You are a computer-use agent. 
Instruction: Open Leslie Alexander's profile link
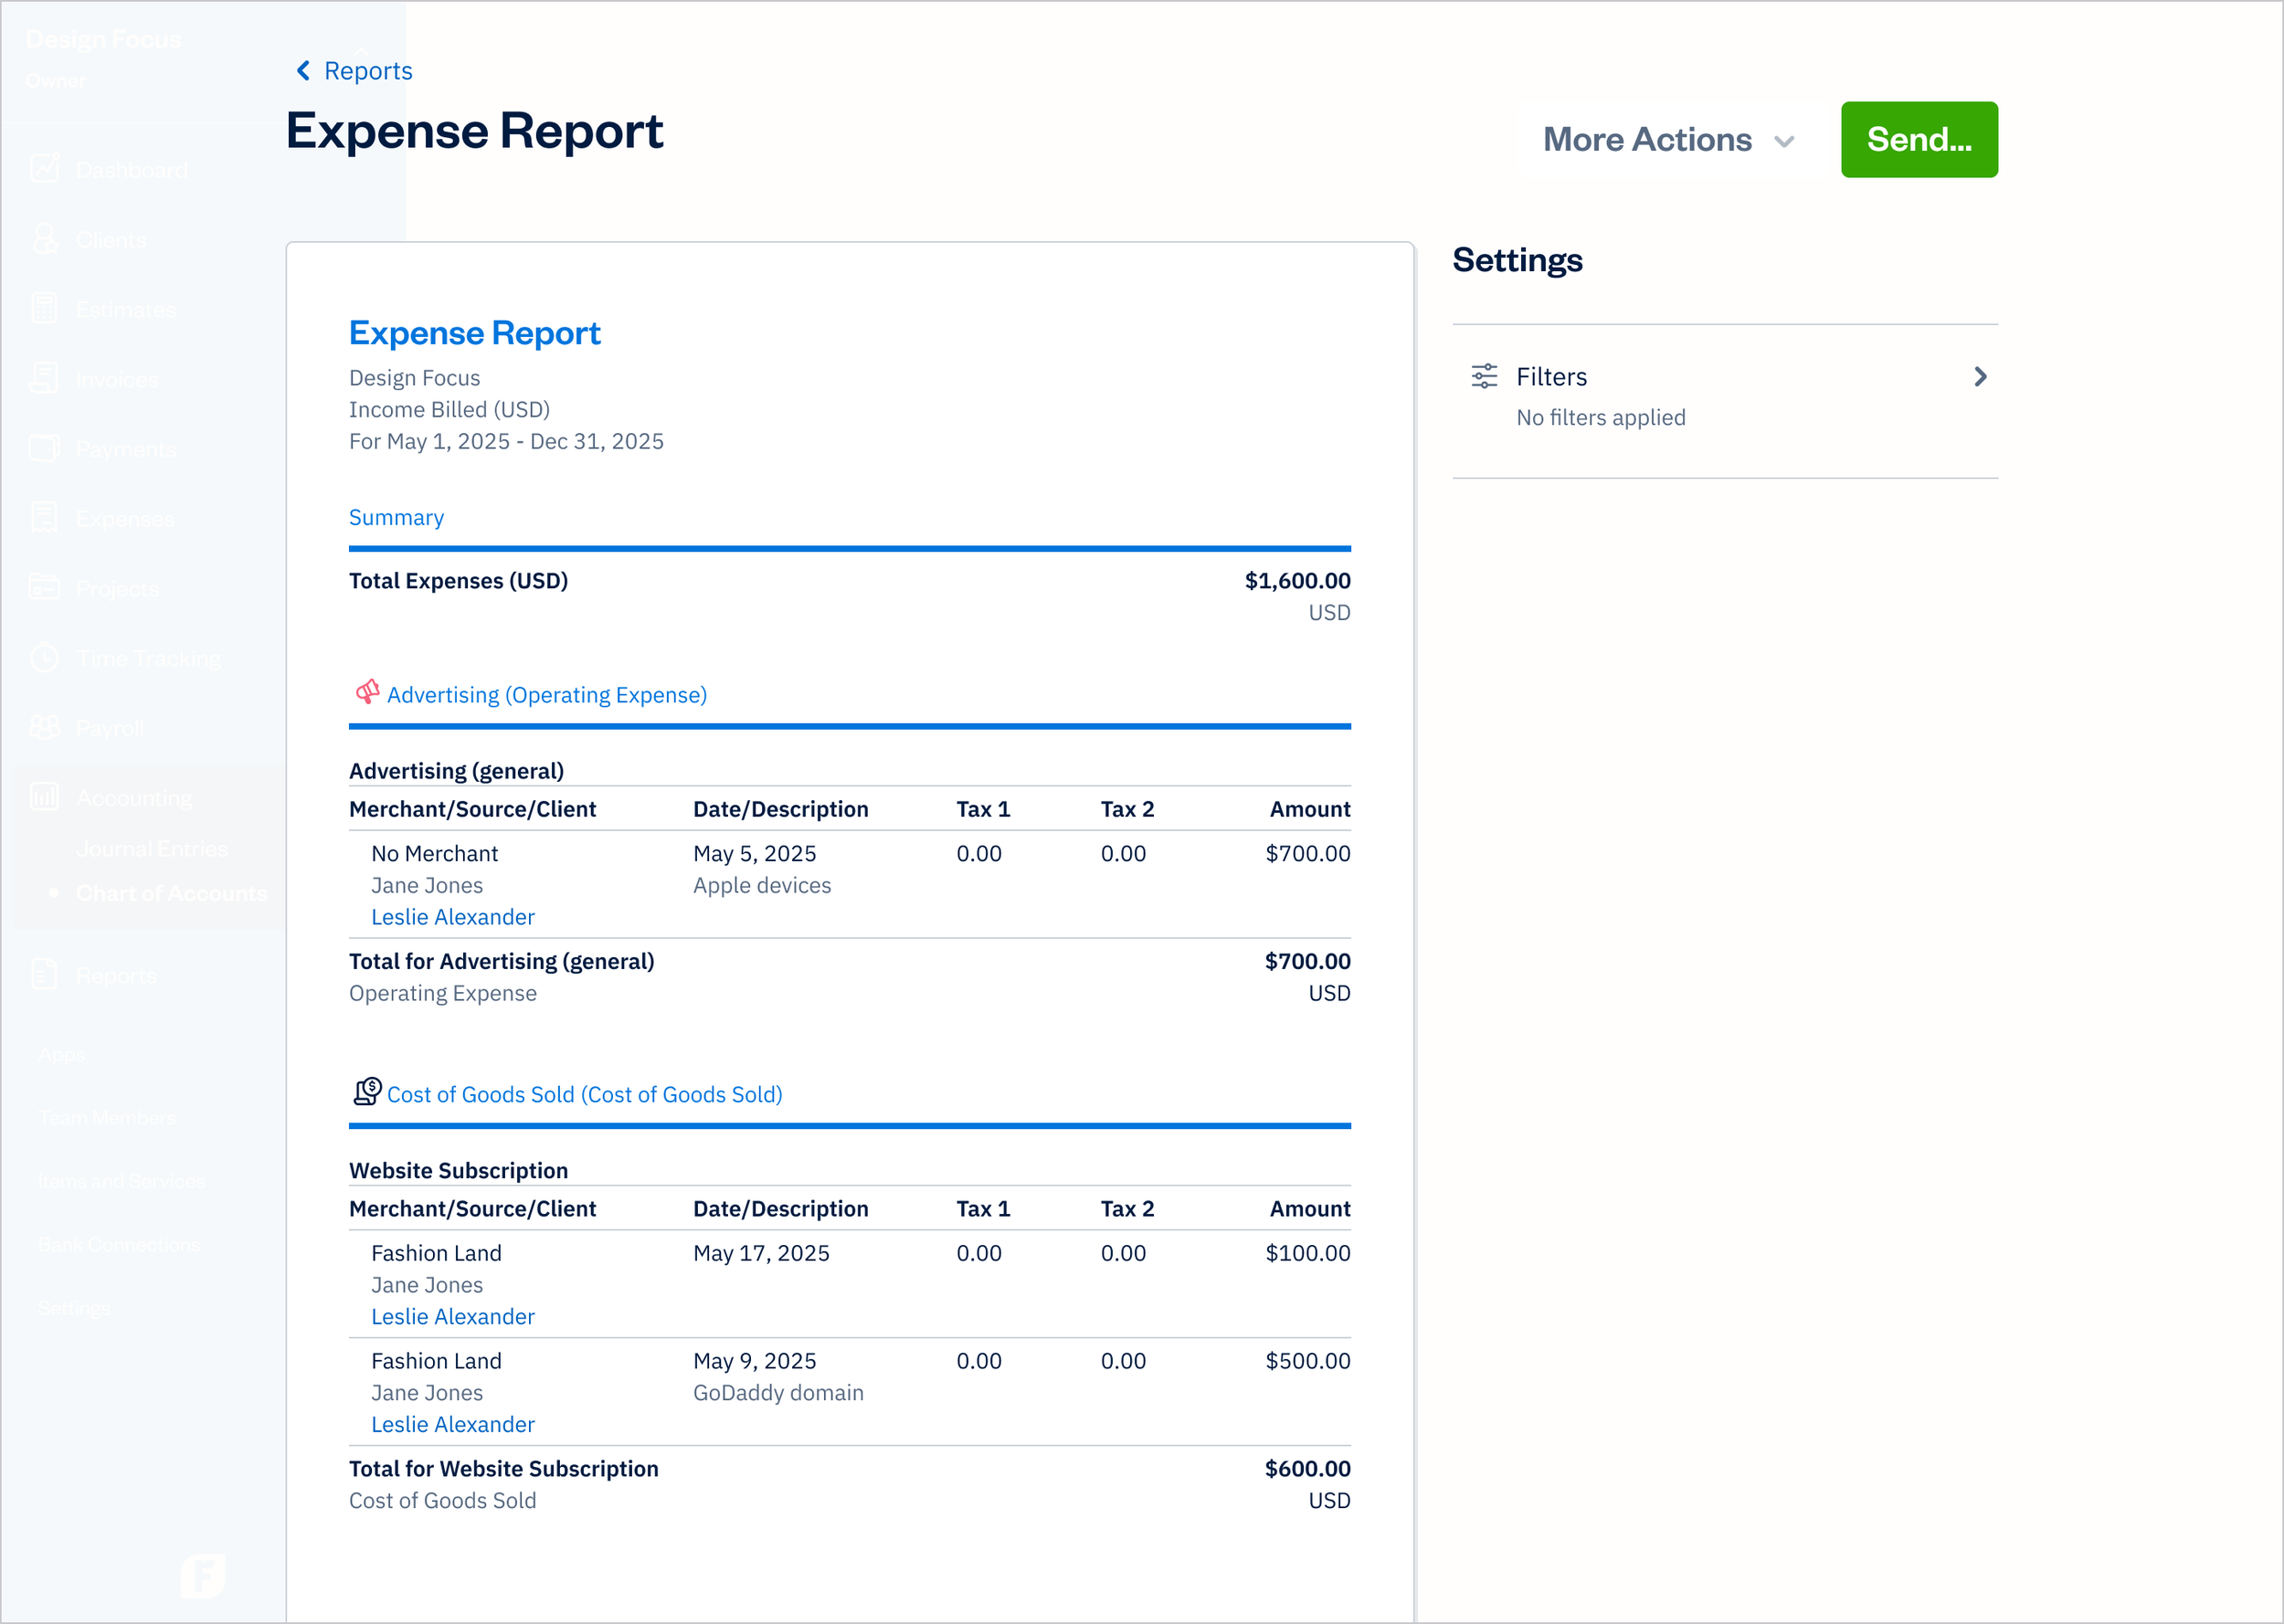tap(452, 916)
